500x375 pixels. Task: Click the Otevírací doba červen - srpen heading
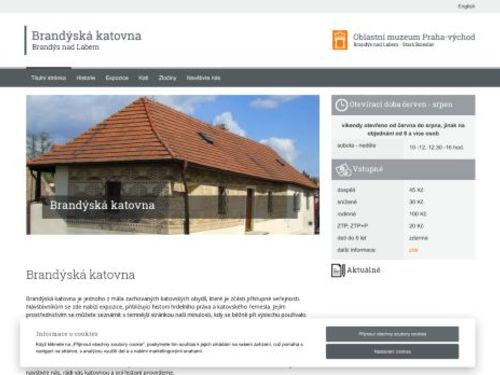[x=401, y=105]
